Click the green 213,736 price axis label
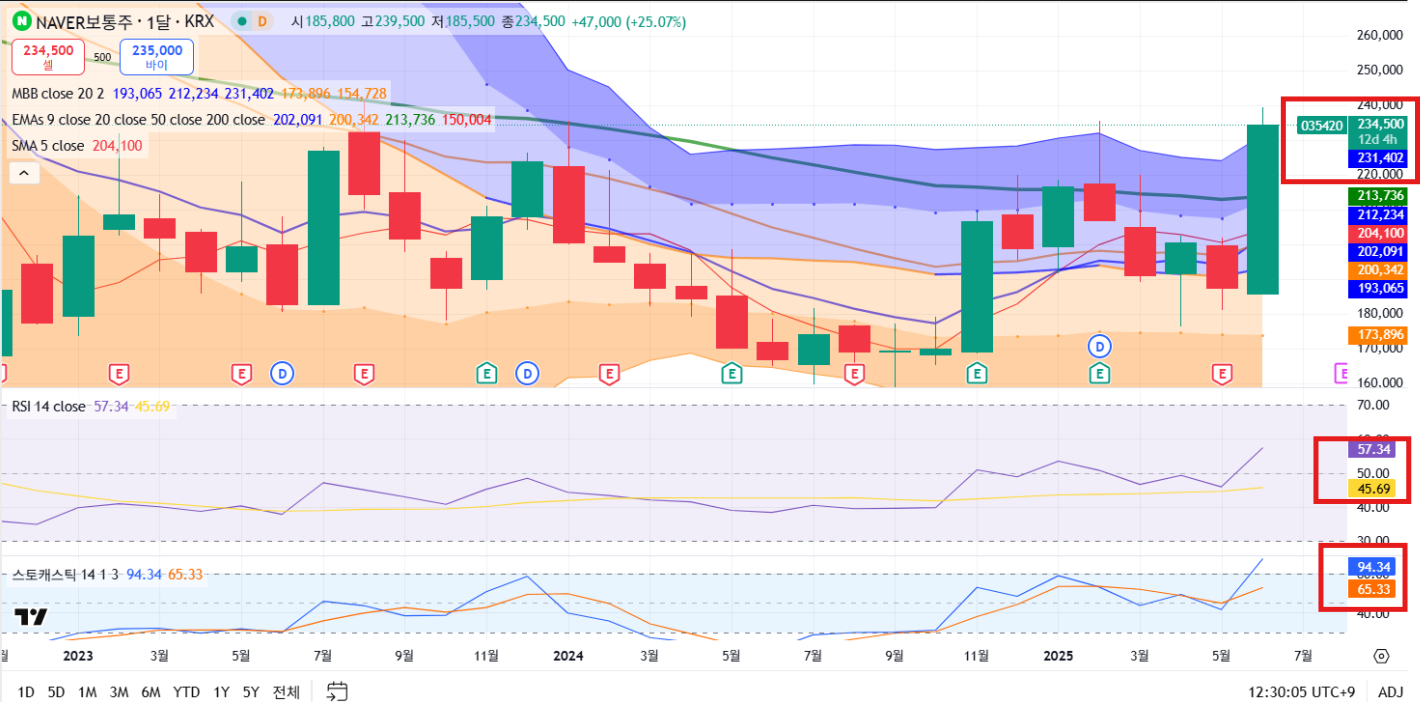Image resolution: width=1421 pixels, height=702 pixels. pyautogui.click(x=1378, y=196)
